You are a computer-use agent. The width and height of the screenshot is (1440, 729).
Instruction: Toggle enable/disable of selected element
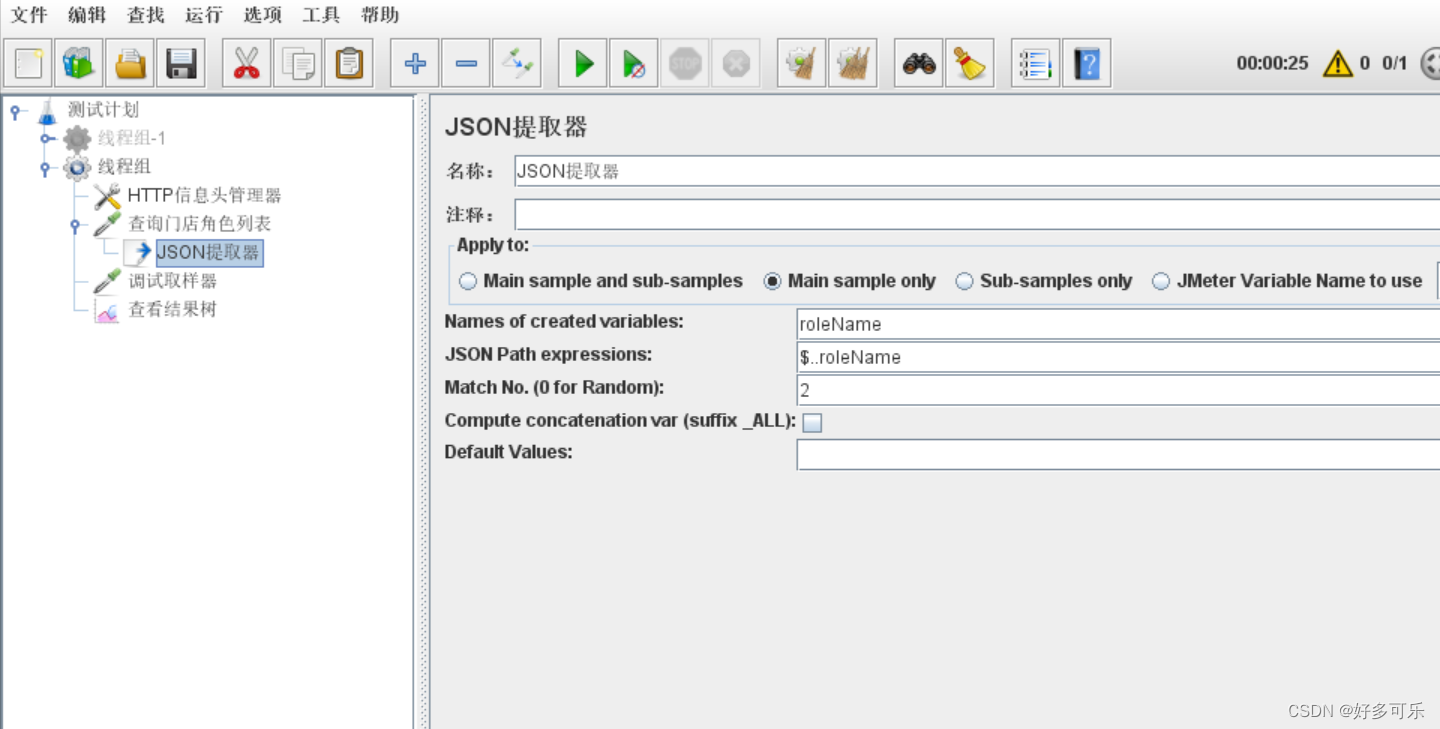tap(517, 64)
